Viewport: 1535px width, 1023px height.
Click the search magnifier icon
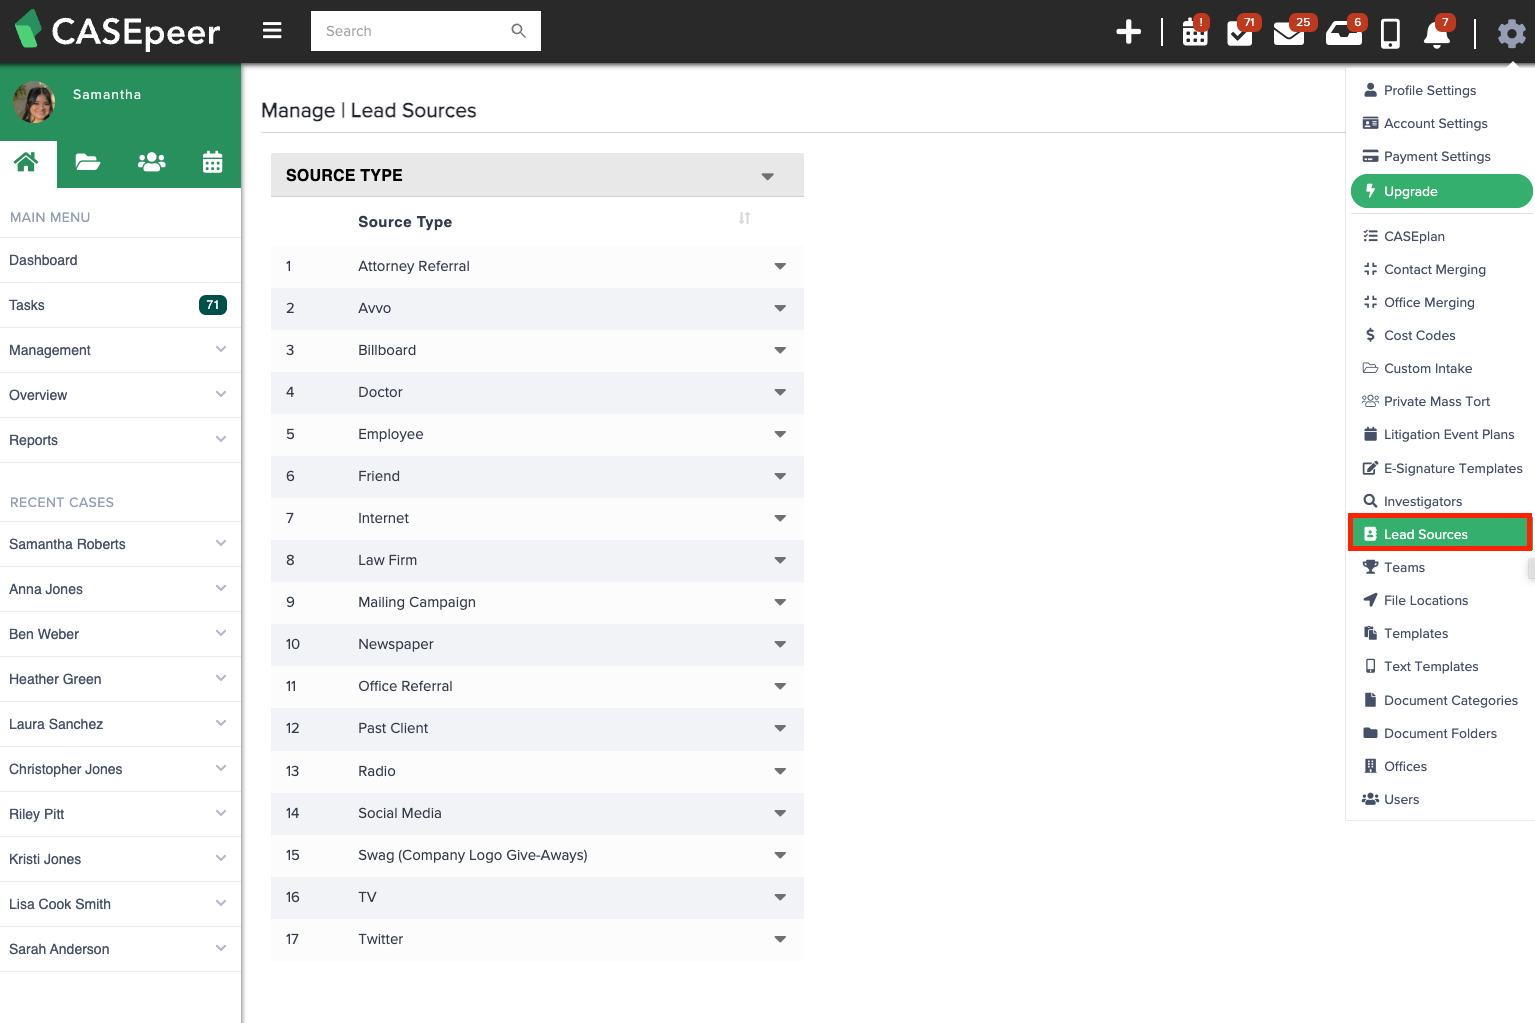518,31
